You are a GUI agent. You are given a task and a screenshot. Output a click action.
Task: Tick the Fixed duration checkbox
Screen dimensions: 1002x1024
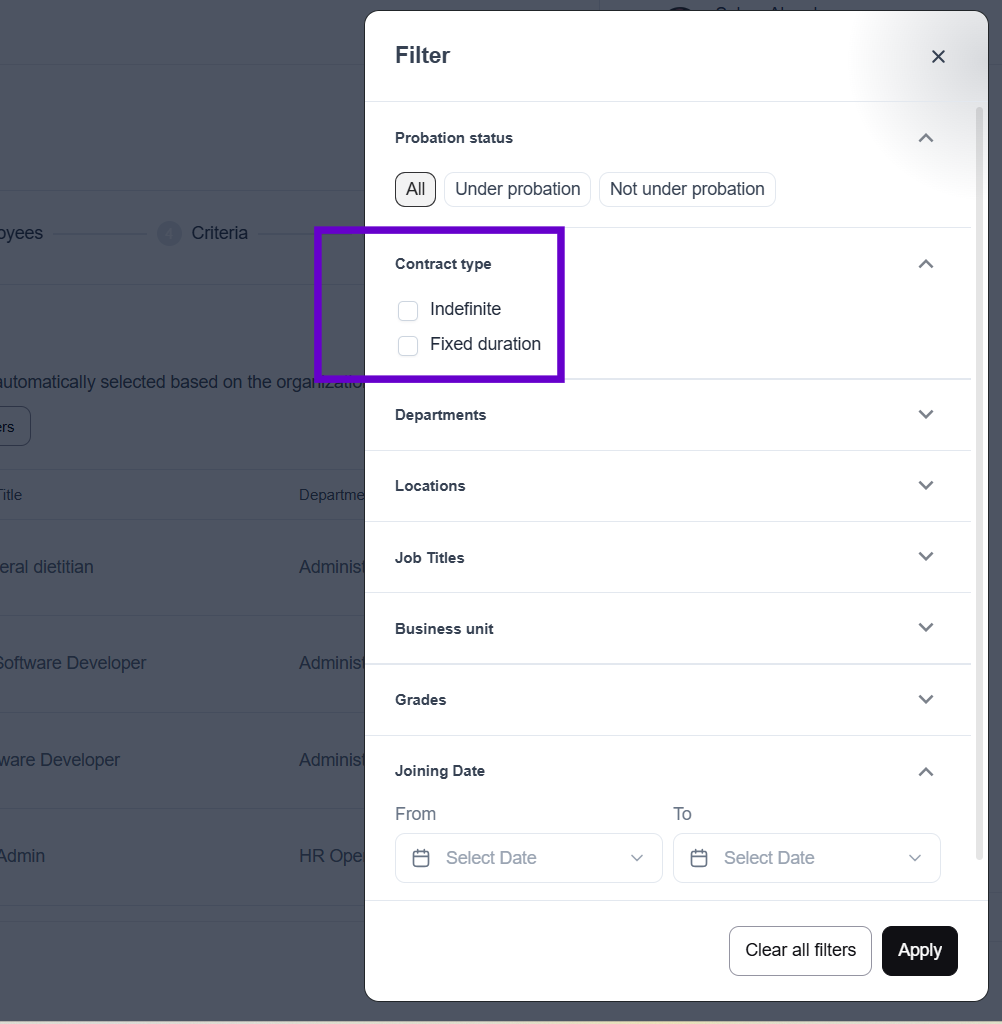[x=408, y=345]
